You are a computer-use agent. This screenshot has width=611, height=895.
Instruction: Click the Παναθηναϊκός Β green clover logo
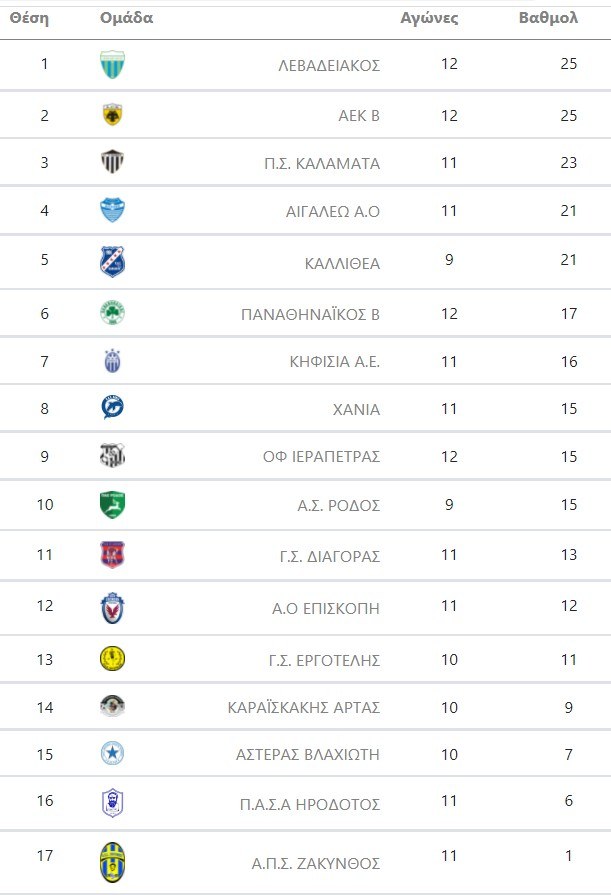(113, 313)
